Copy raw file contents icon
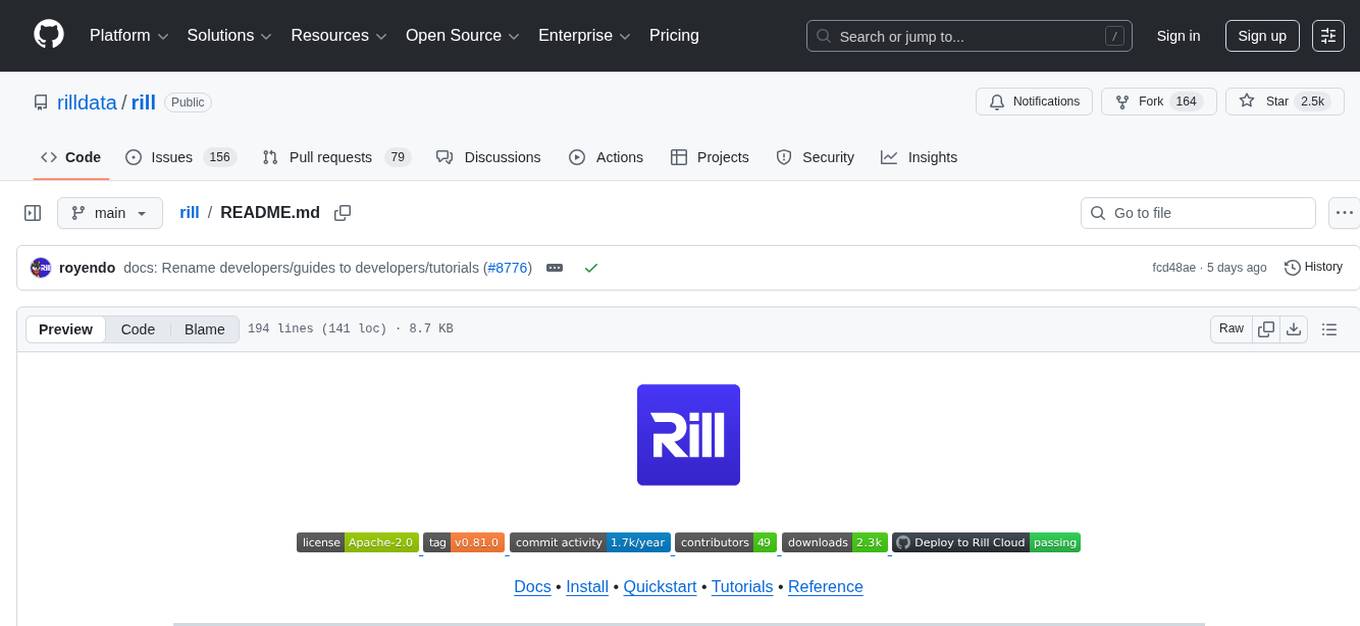The height and width of the screenshot is (626, 1360). [1266, 328]
